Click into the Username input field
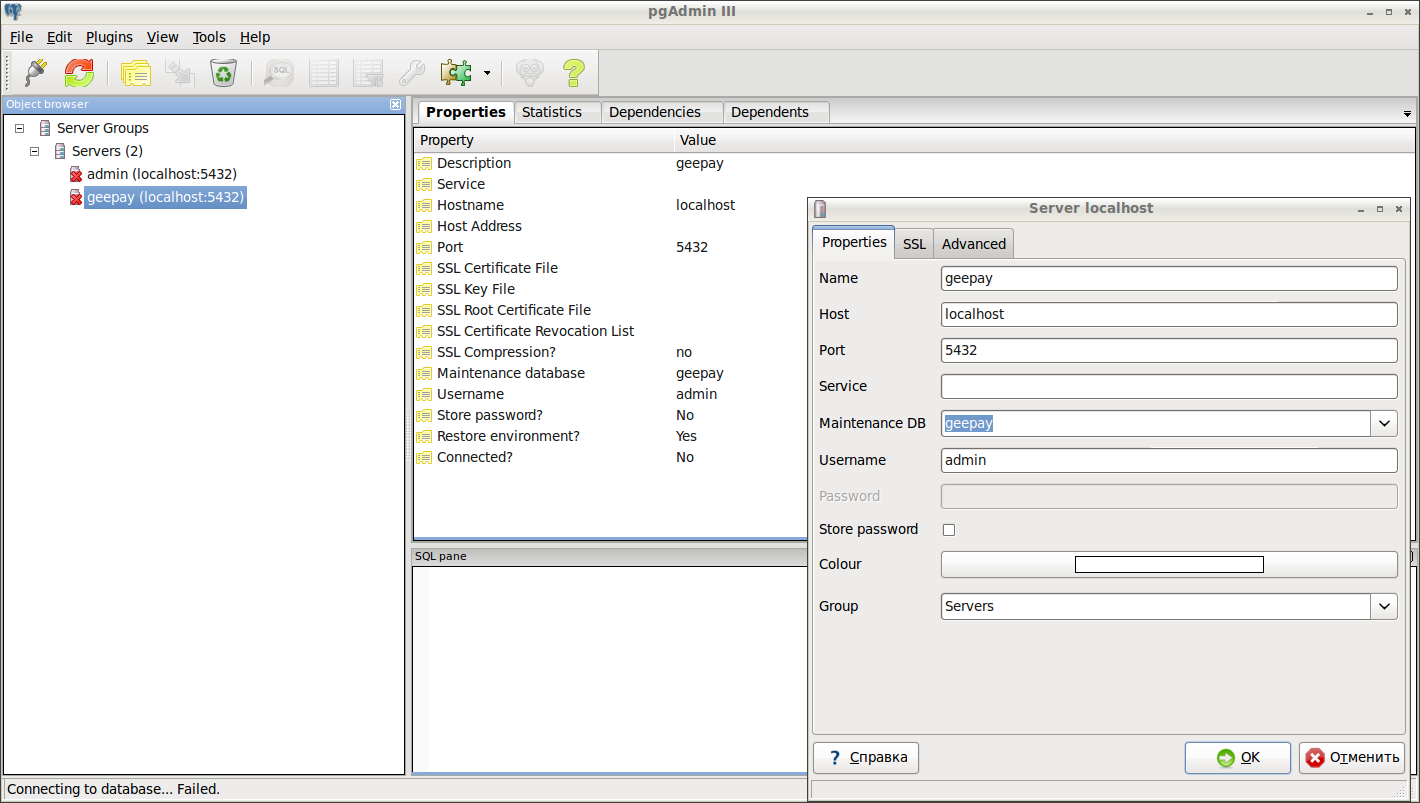This screenshot has height=803, width=1420. [x=1168, y=460]
